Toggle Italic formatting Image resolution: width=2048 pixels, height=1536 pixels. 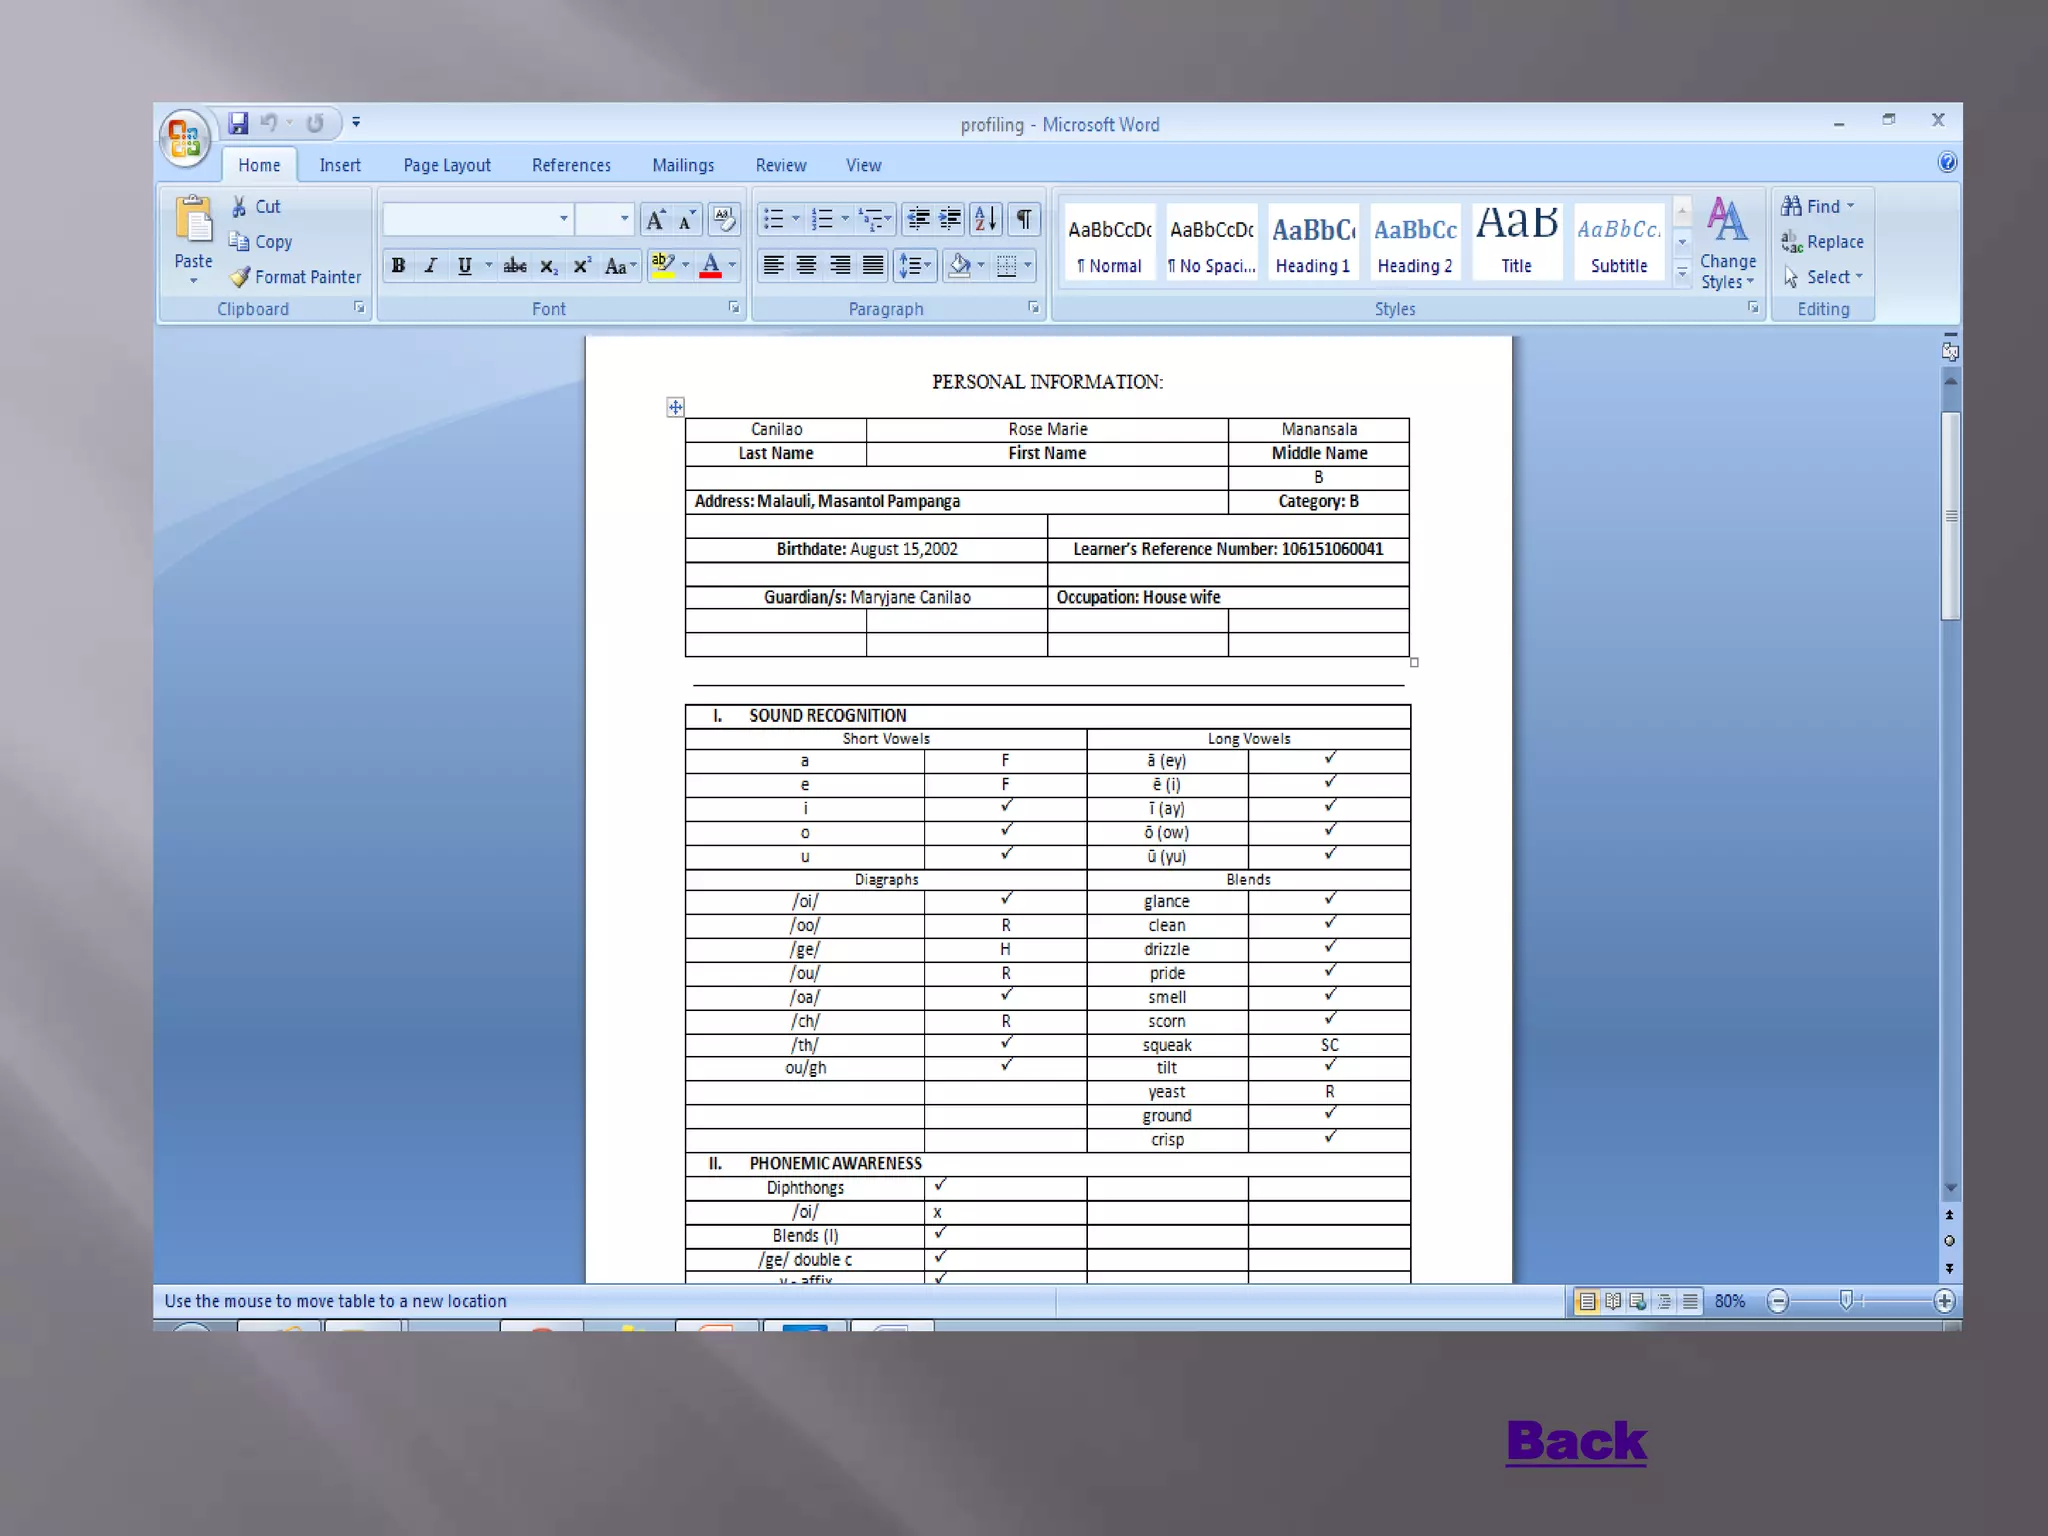point(431,266)
